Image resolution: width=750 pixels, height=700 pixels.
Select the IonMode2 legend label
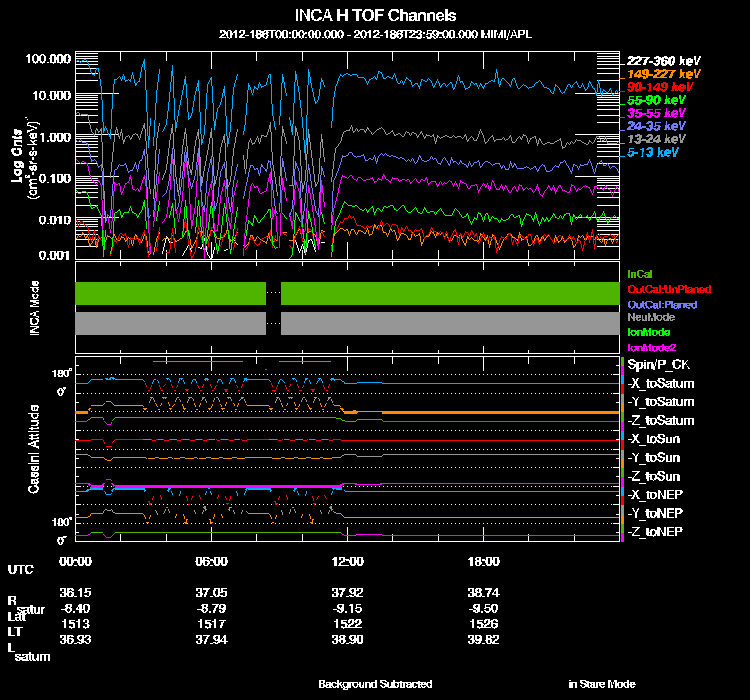(x=651, y=345)
